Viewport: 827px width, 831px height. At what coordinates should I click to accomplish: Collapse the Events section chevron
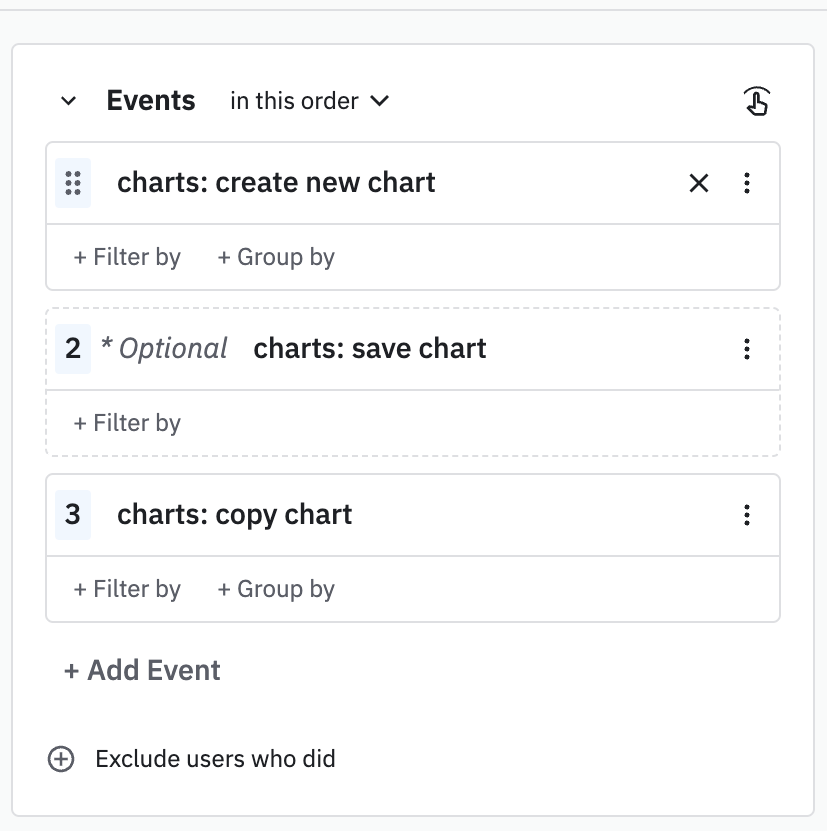[68, 101]
